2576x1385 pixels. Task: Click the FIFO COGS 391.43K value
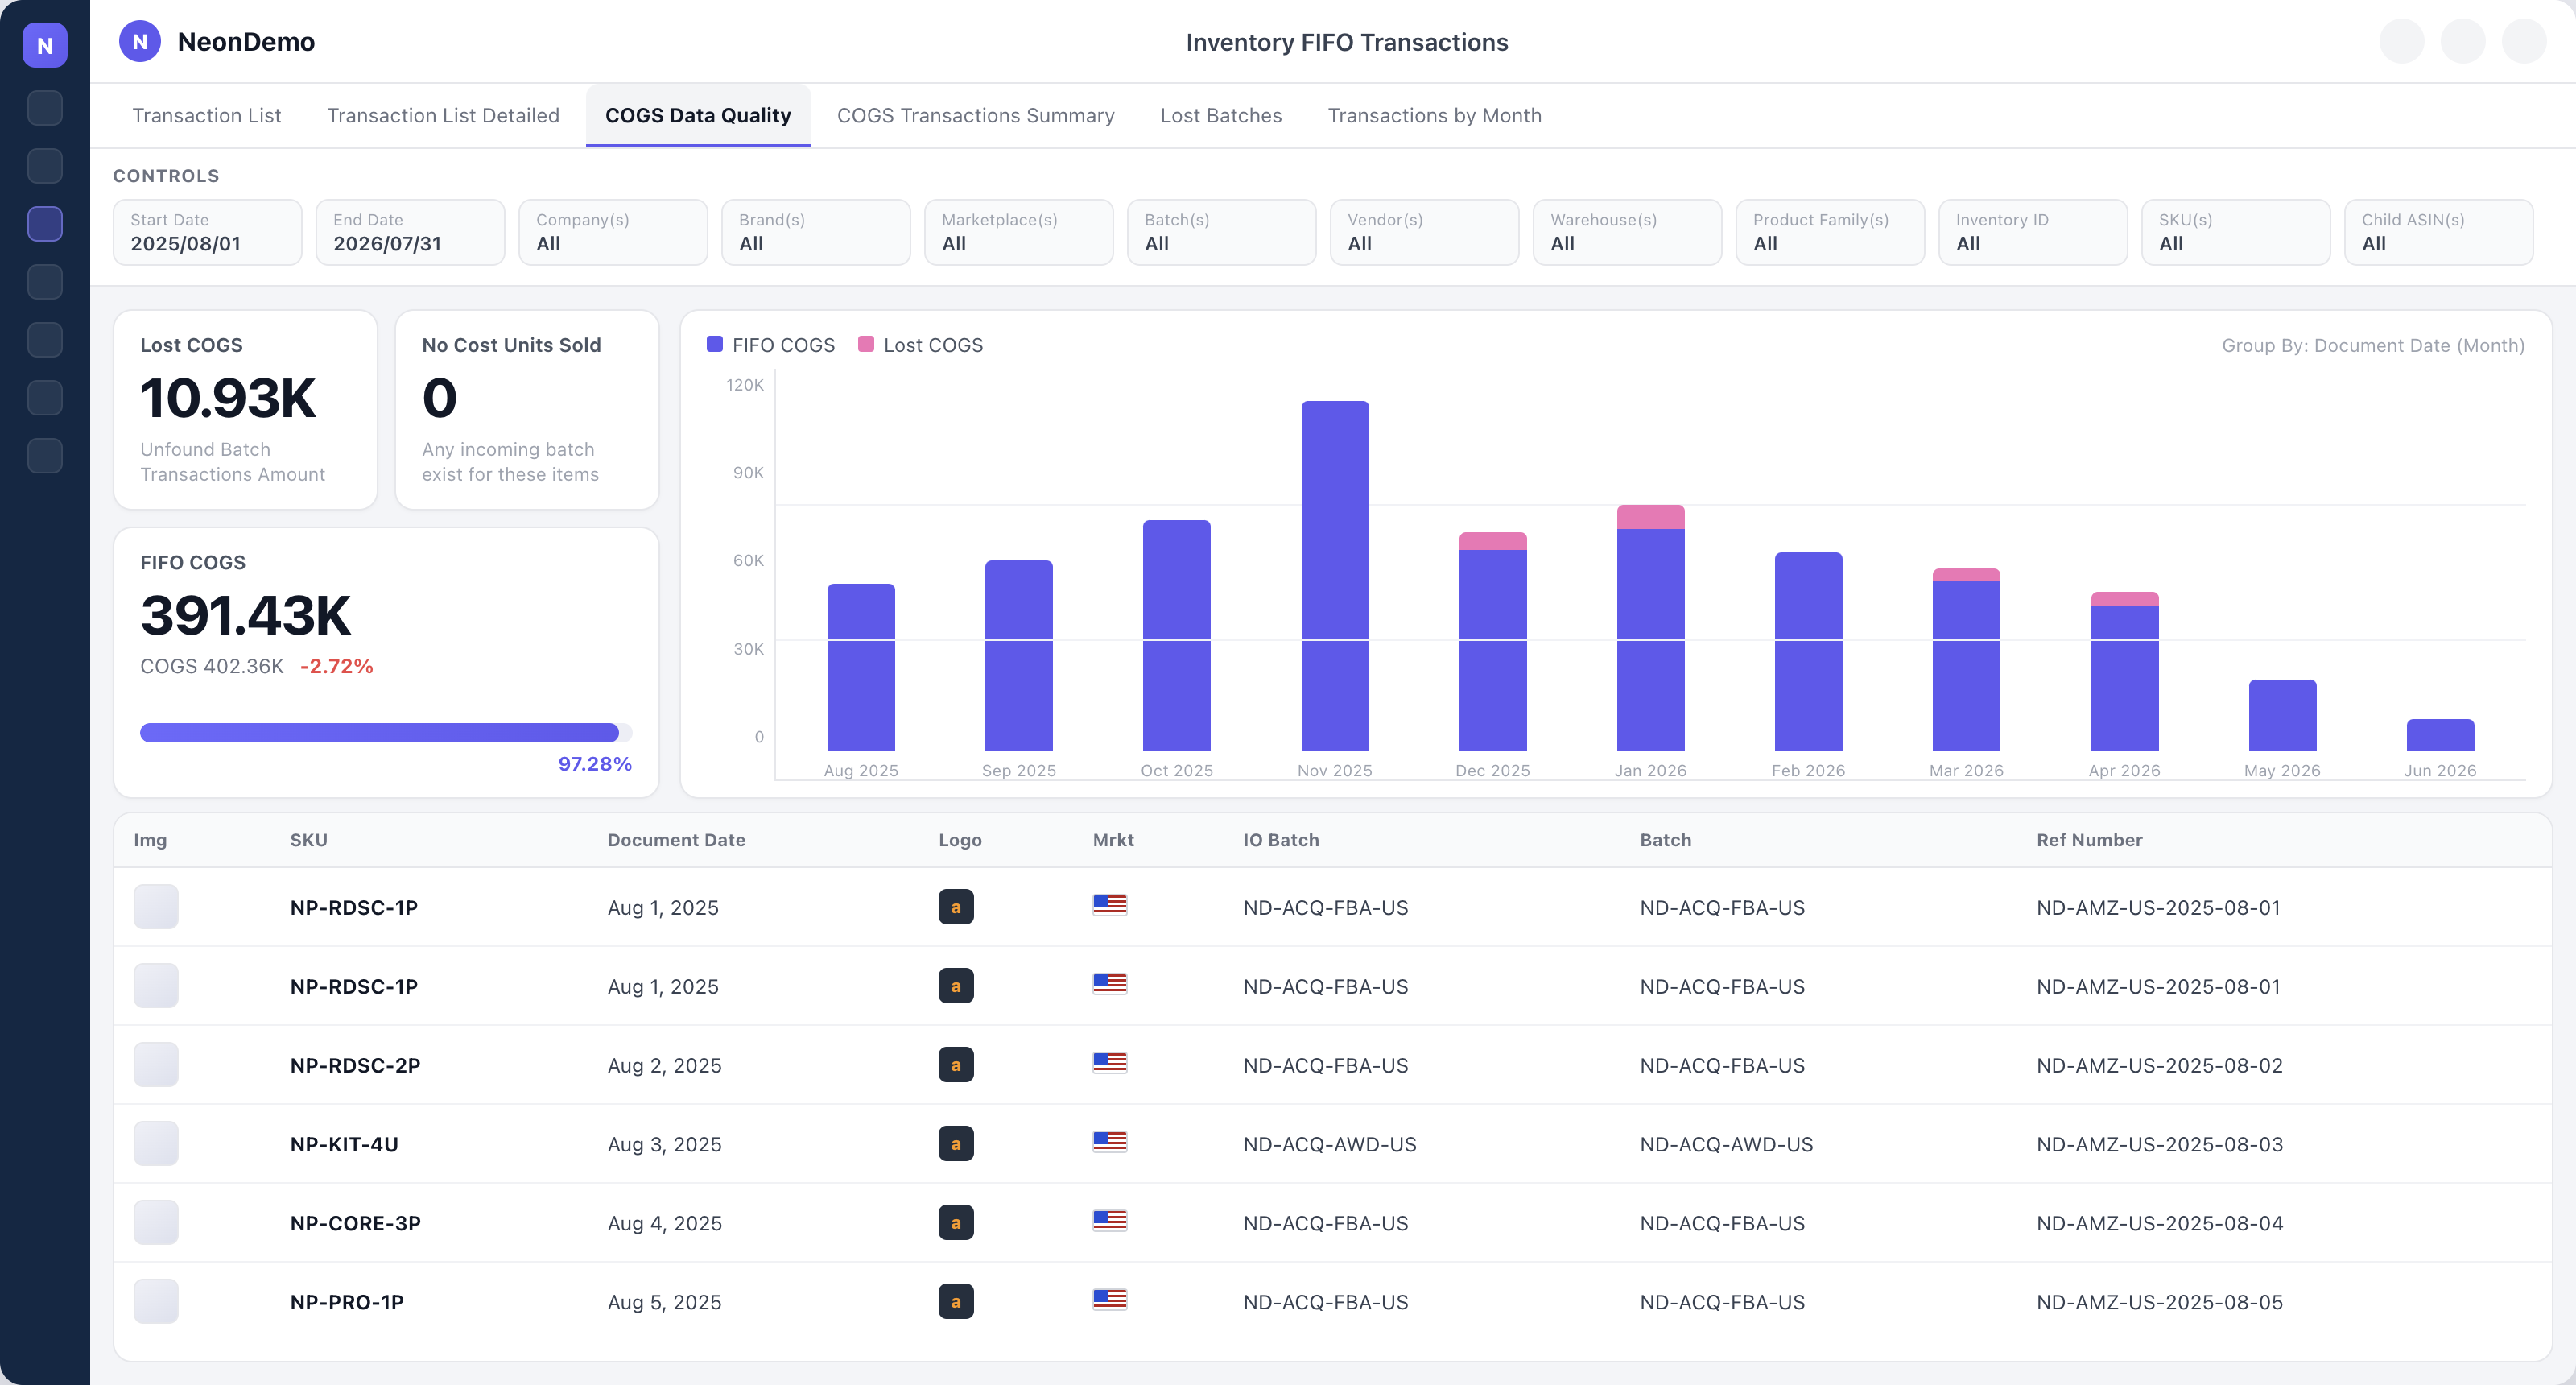245,615
